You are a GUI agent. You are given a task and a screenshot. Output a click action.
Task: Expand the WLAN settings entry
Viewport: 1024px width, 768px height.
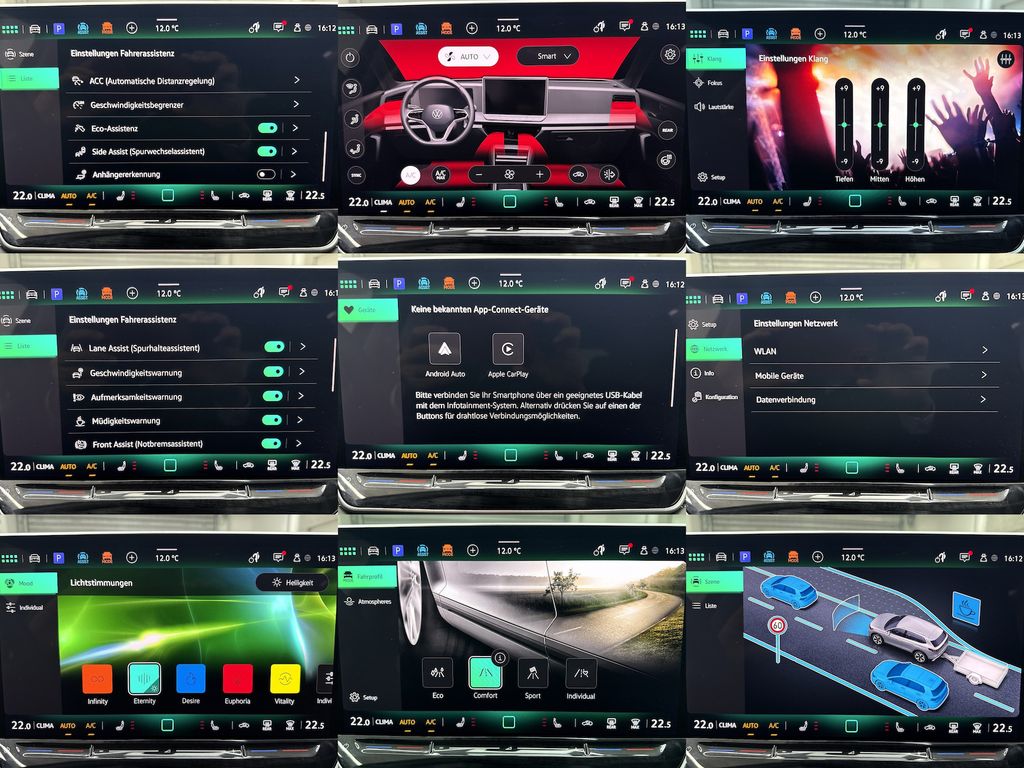984,351
